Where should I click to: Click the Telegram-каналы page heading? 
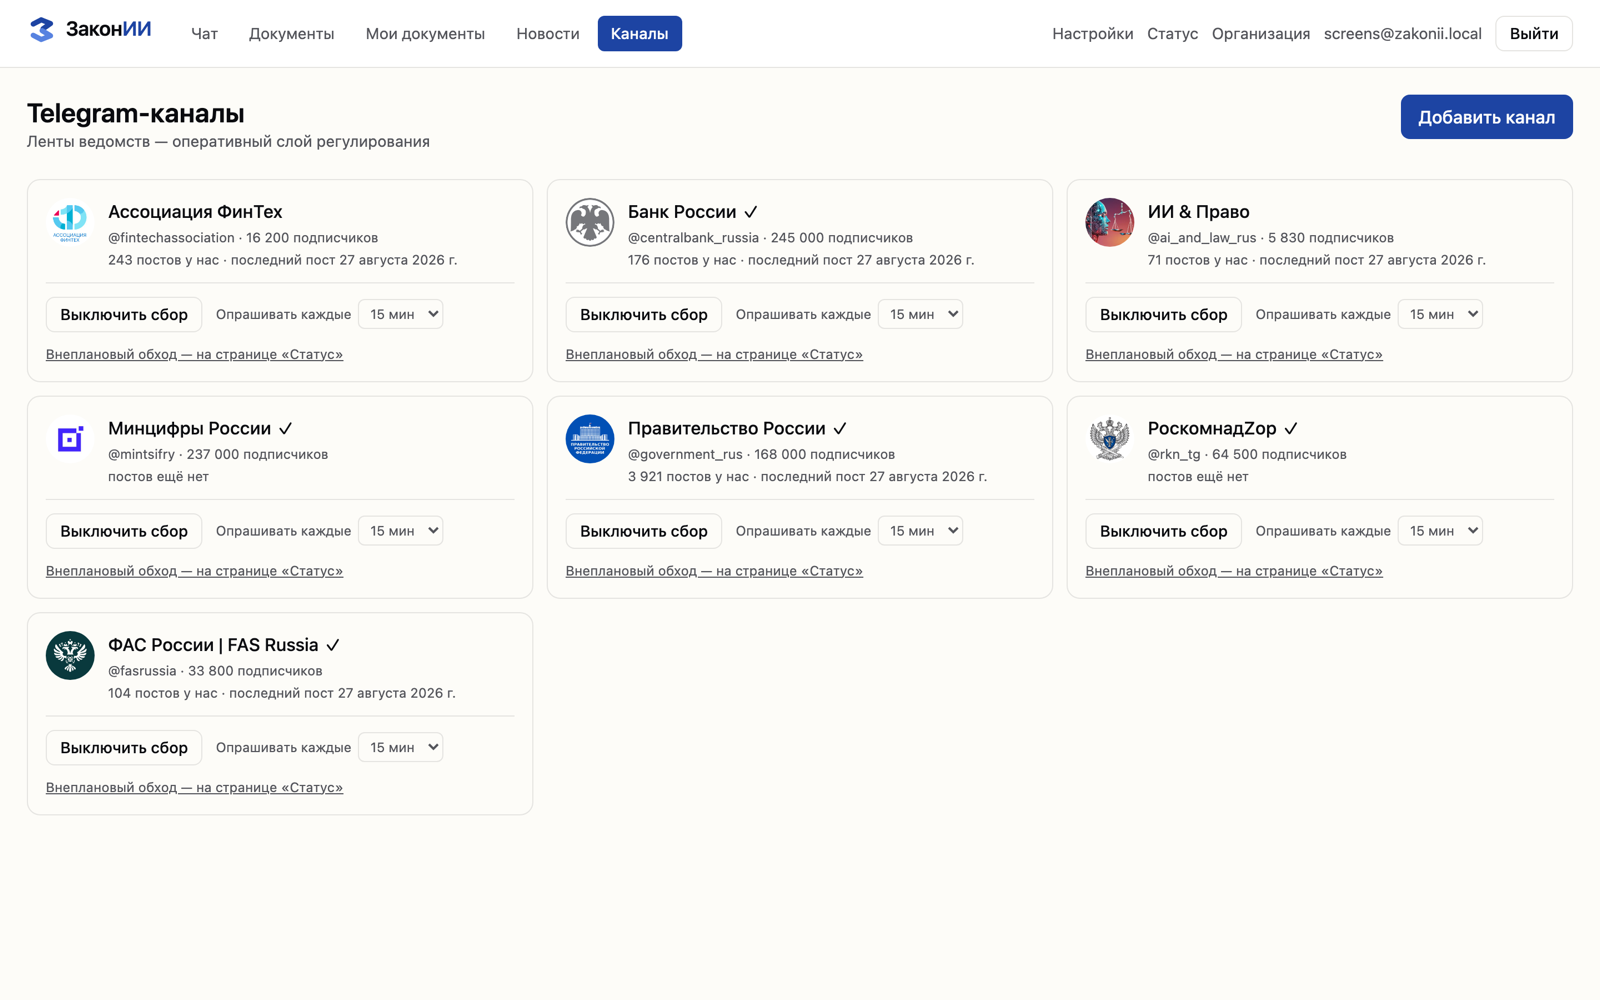click(x=136, y=114)
